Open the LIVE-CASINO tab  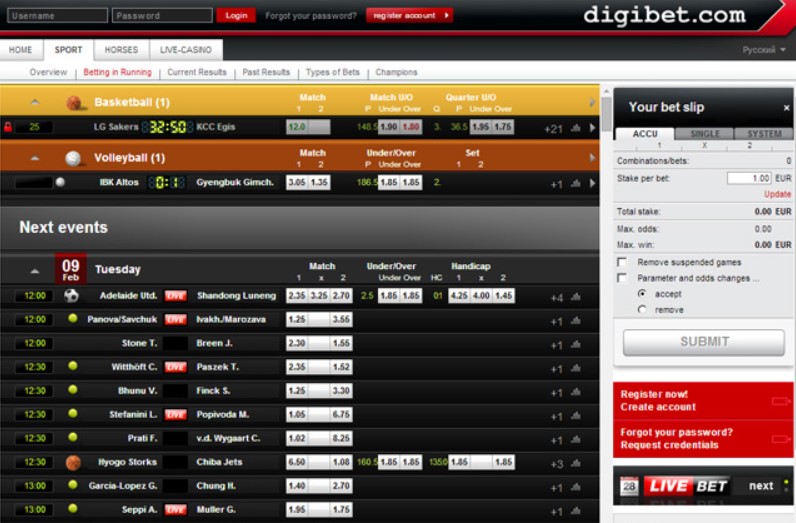point(186,50)
